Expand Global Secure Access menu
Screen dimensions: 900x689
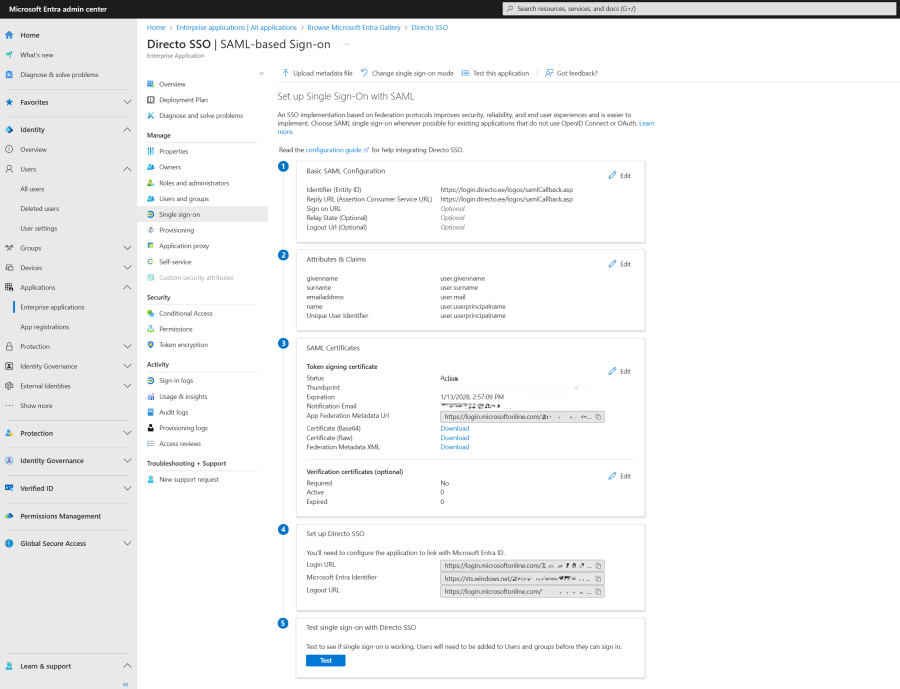127,544
